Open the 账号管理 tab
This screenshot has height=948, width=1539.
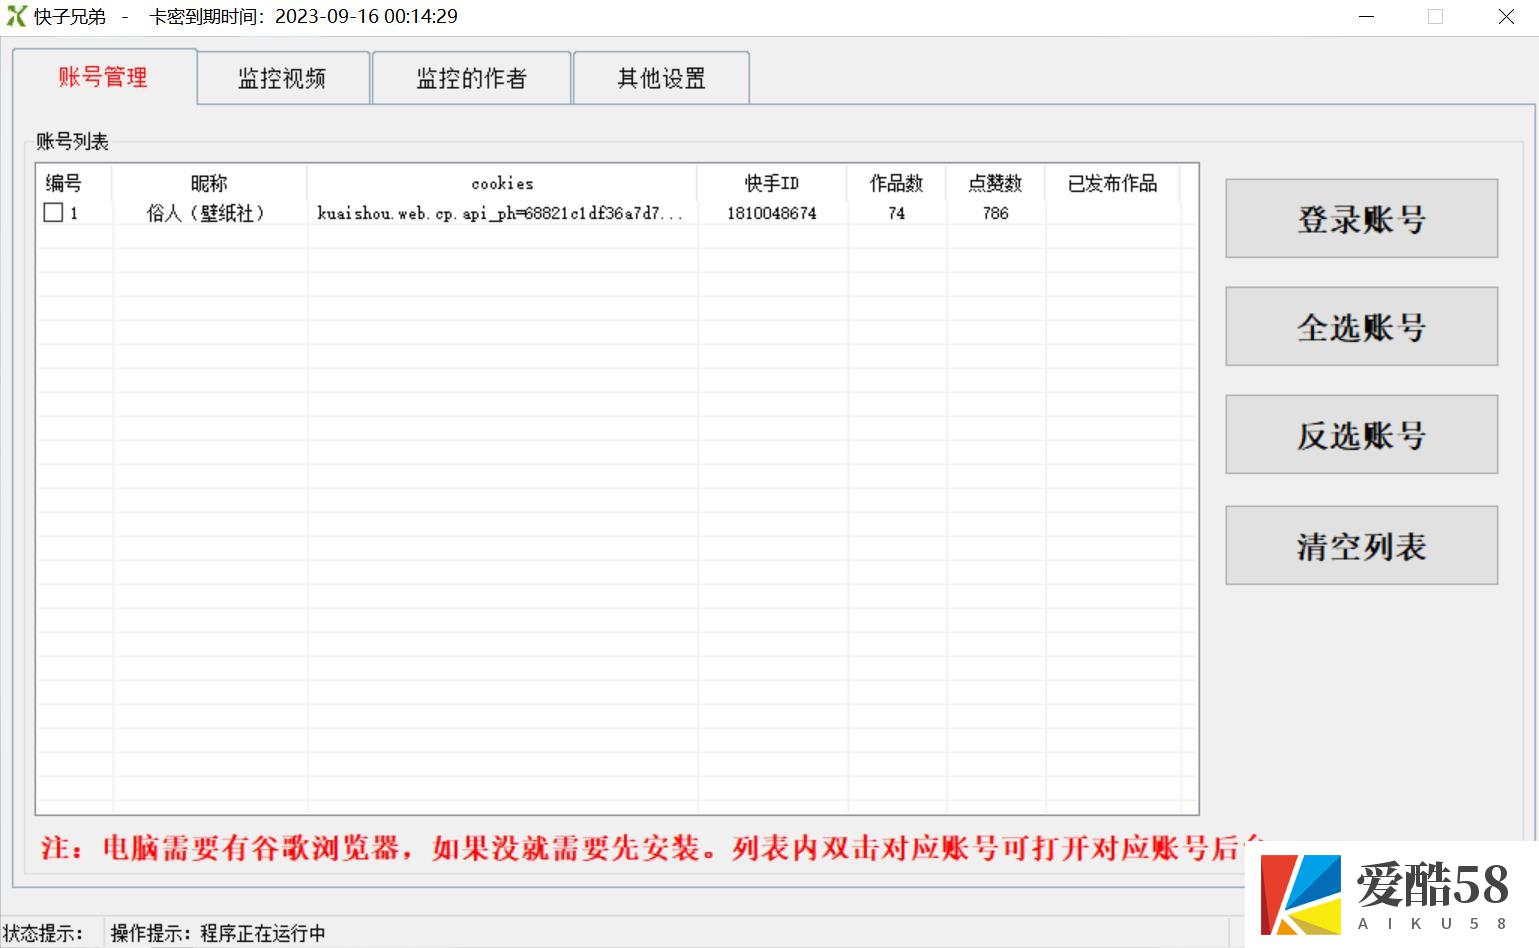click(104, 77)
